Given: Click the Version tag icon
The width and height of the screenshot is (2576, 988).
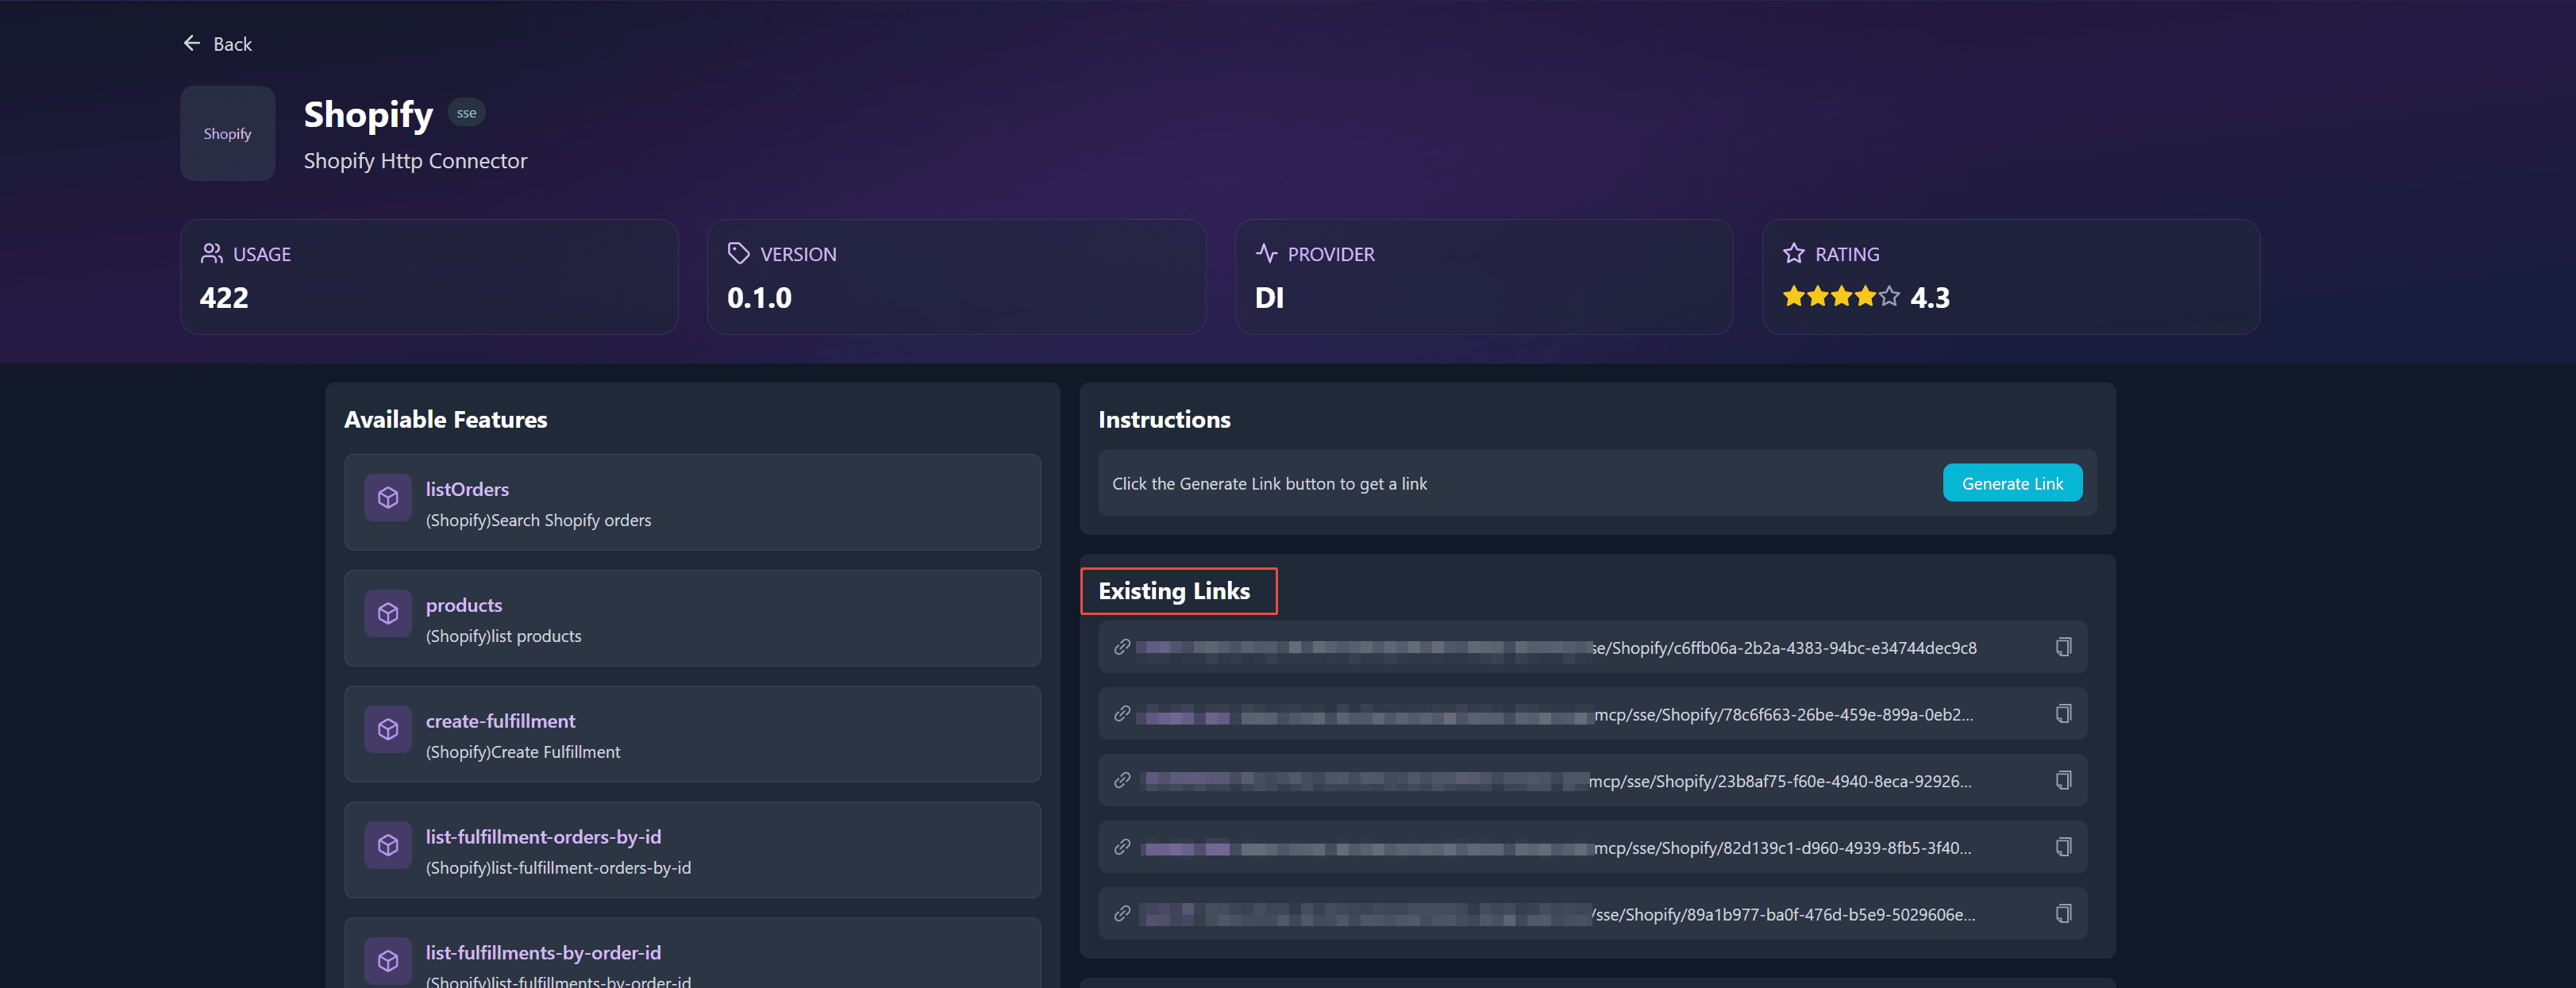Looking at the screenshot, I should (739, 254).
